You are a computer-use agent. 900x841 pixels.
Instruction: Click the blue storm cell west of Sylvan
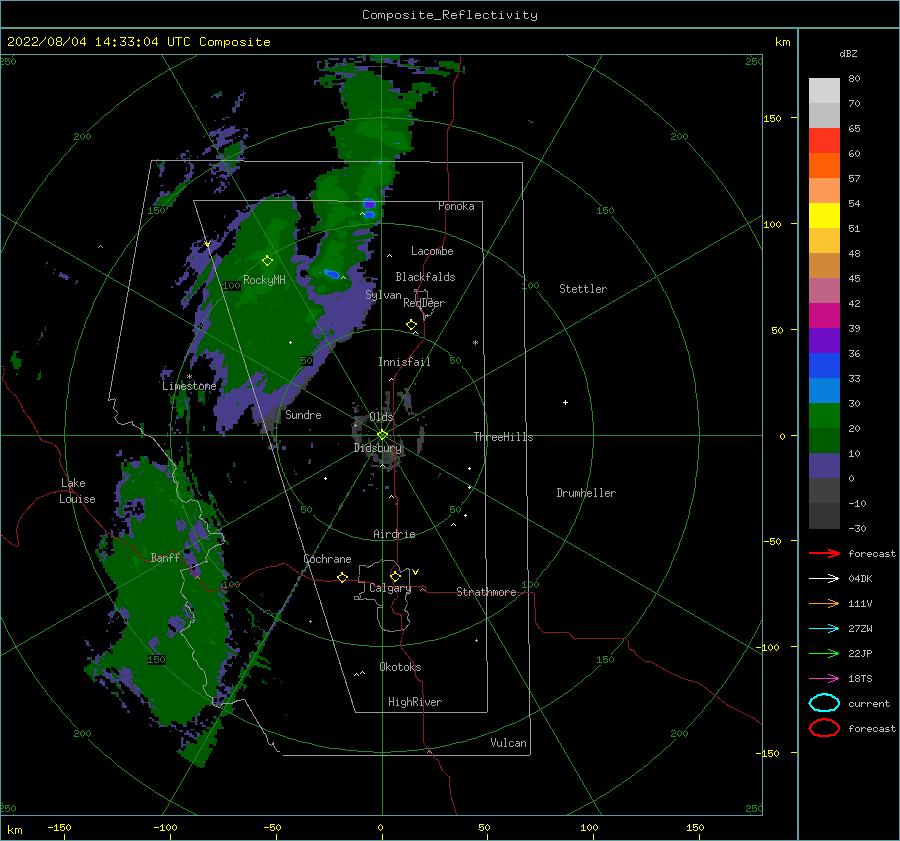click(x=331, y=274)
